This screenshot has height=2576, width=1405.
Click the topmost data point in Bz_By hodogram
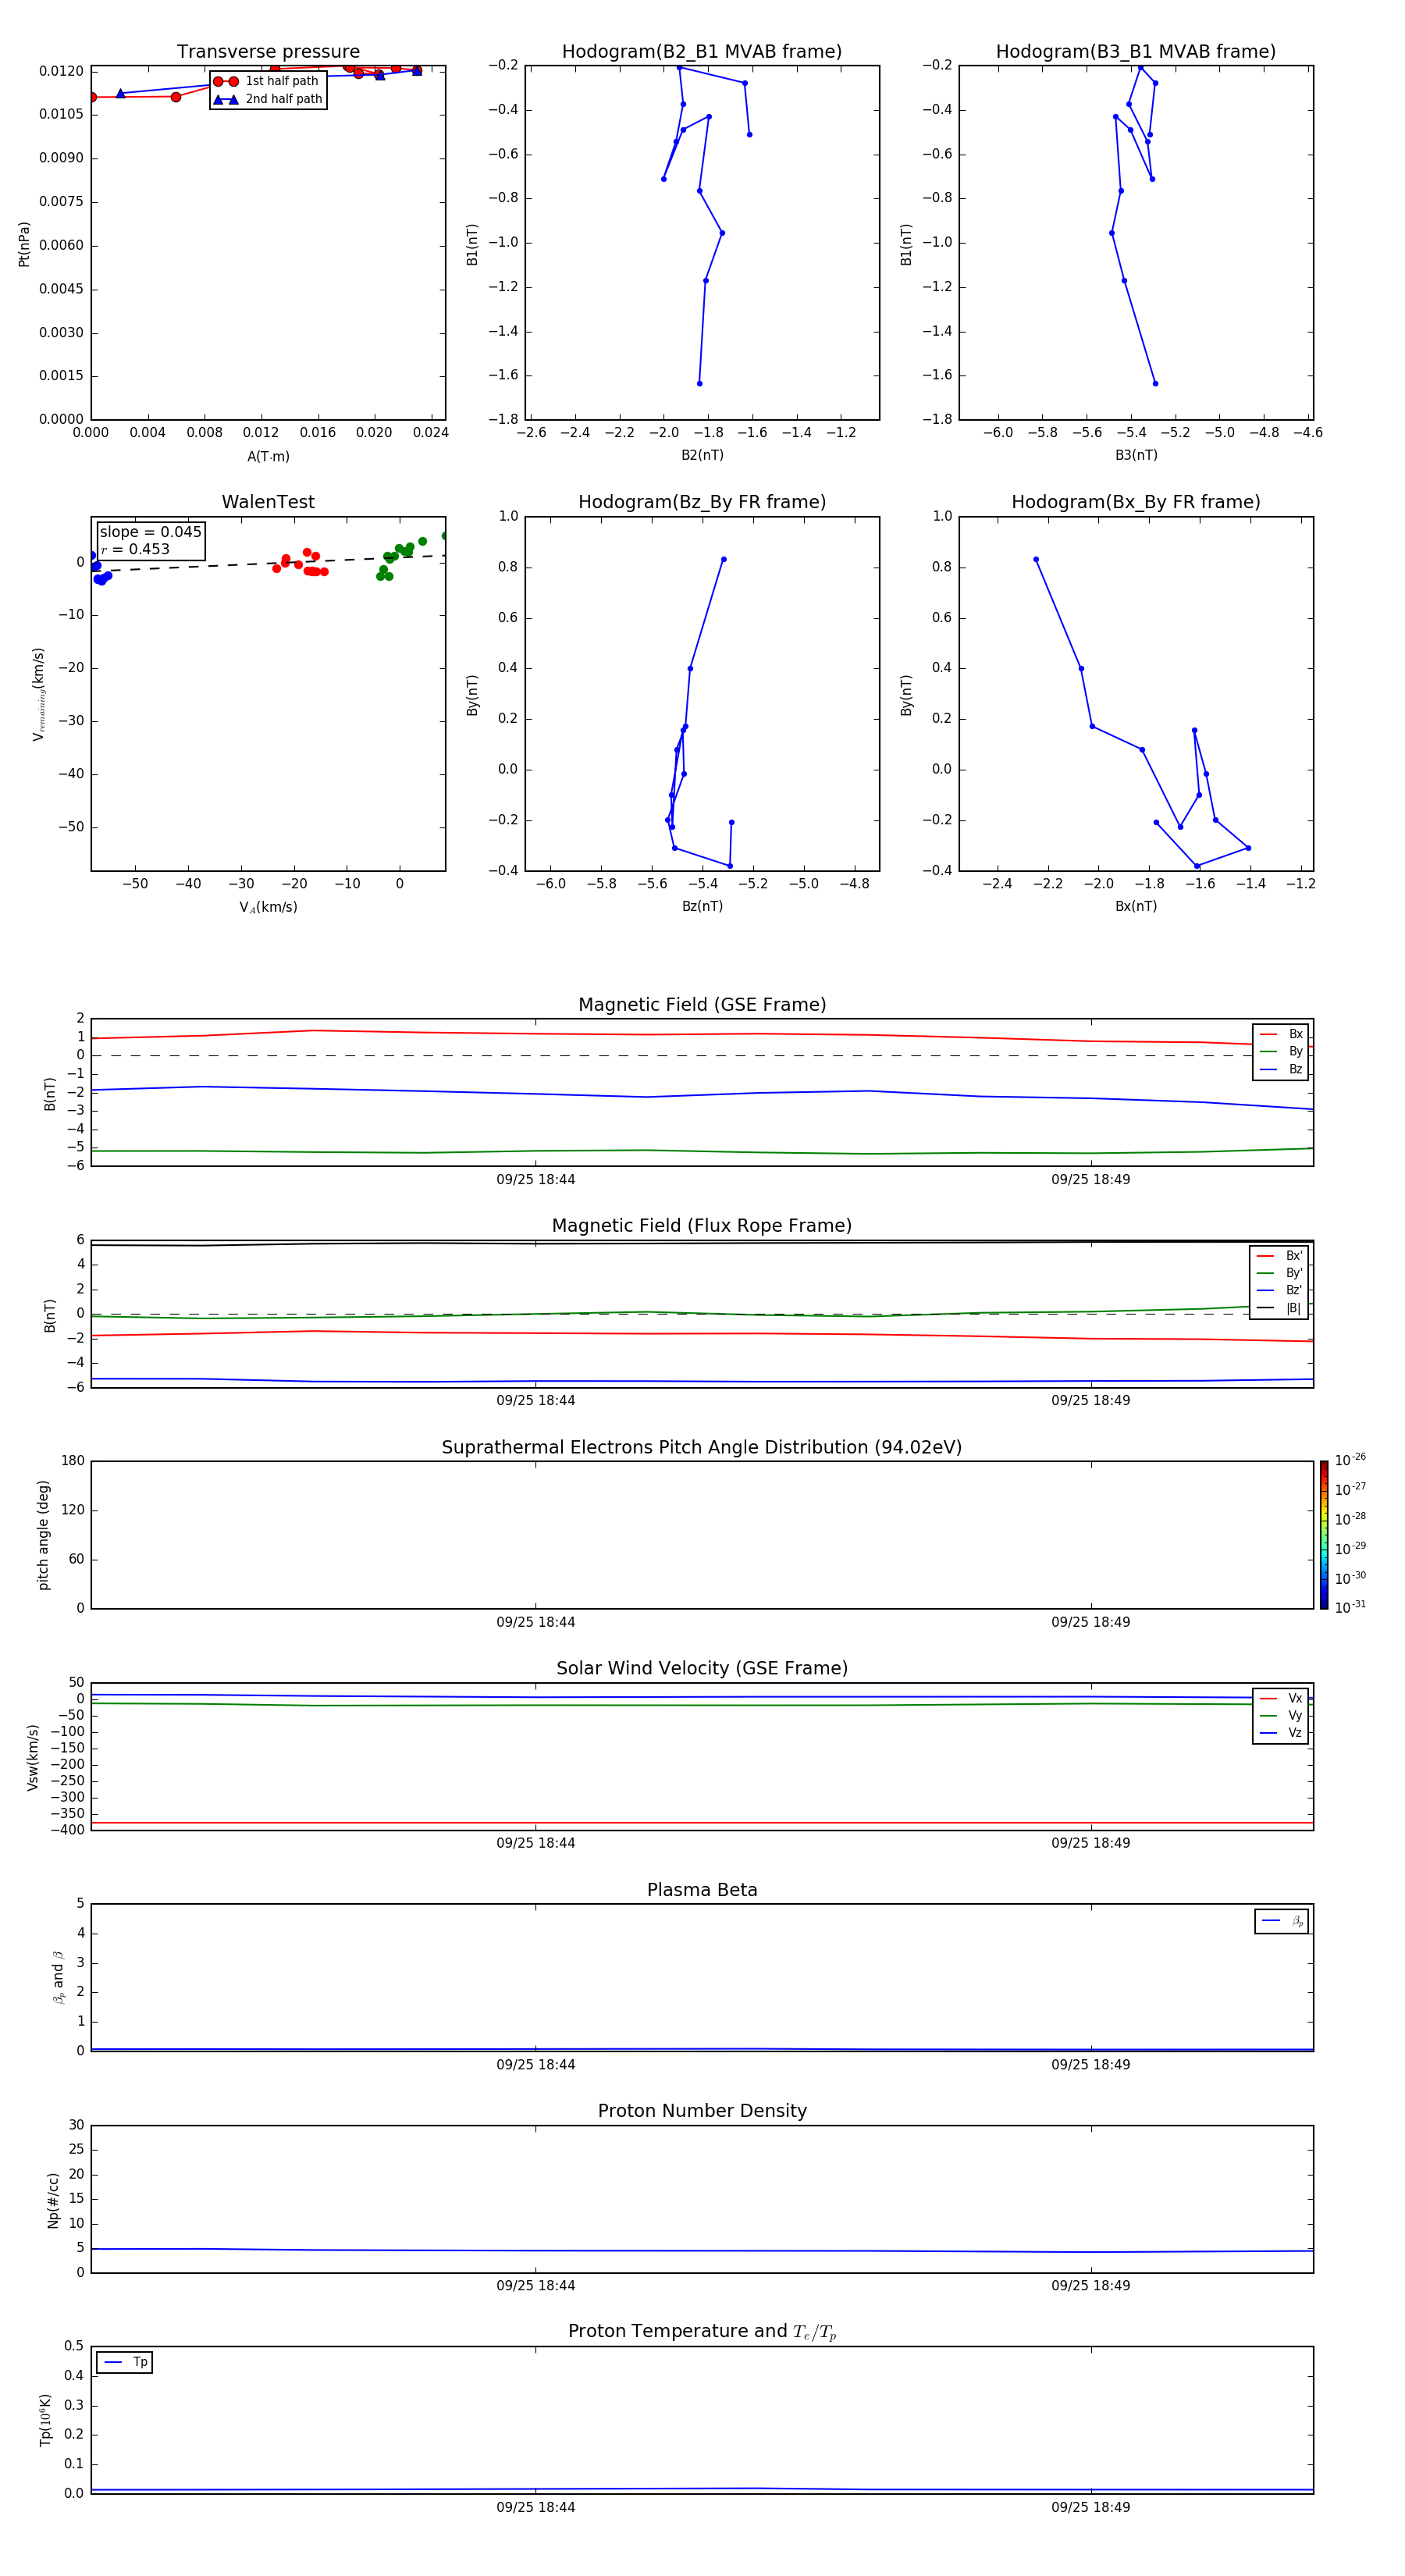tap(724, 560)
